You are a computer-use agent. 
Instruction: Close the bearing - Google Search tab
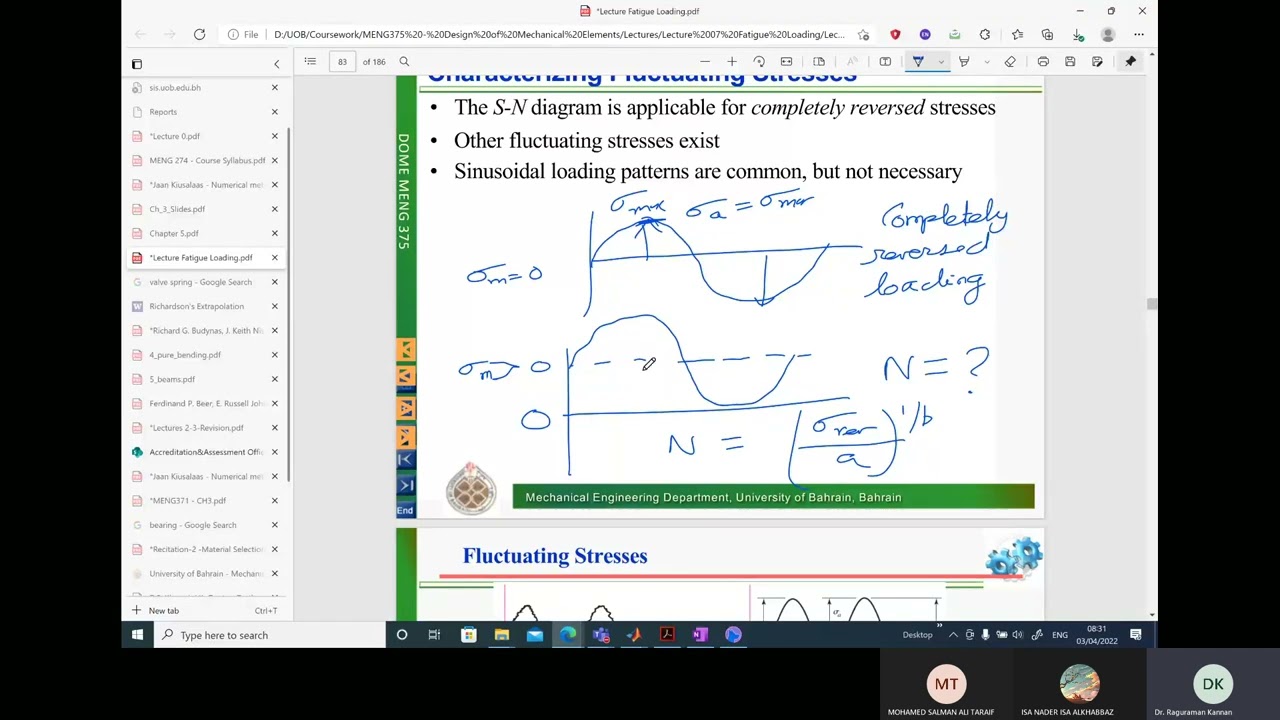point(275,525)
